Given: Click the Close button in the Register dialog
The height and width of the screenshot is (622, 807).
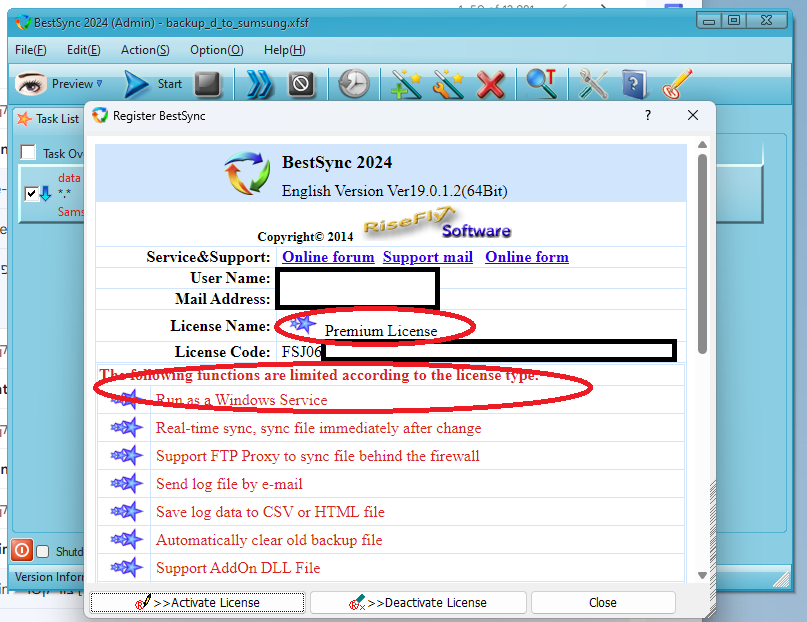Looking at the screenshot, I should point(603,602).
